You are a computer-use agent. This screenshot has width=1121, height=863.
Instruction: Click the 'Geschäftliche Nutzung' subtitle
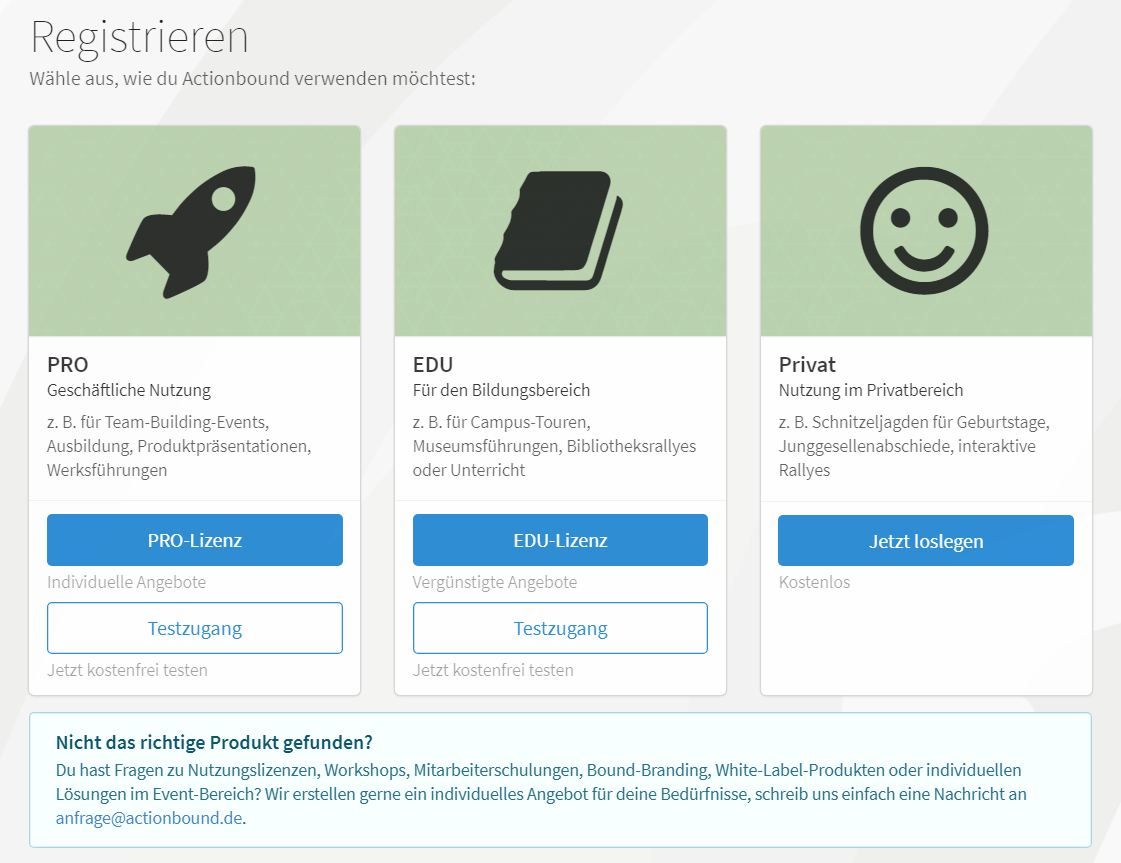(129, 390)
